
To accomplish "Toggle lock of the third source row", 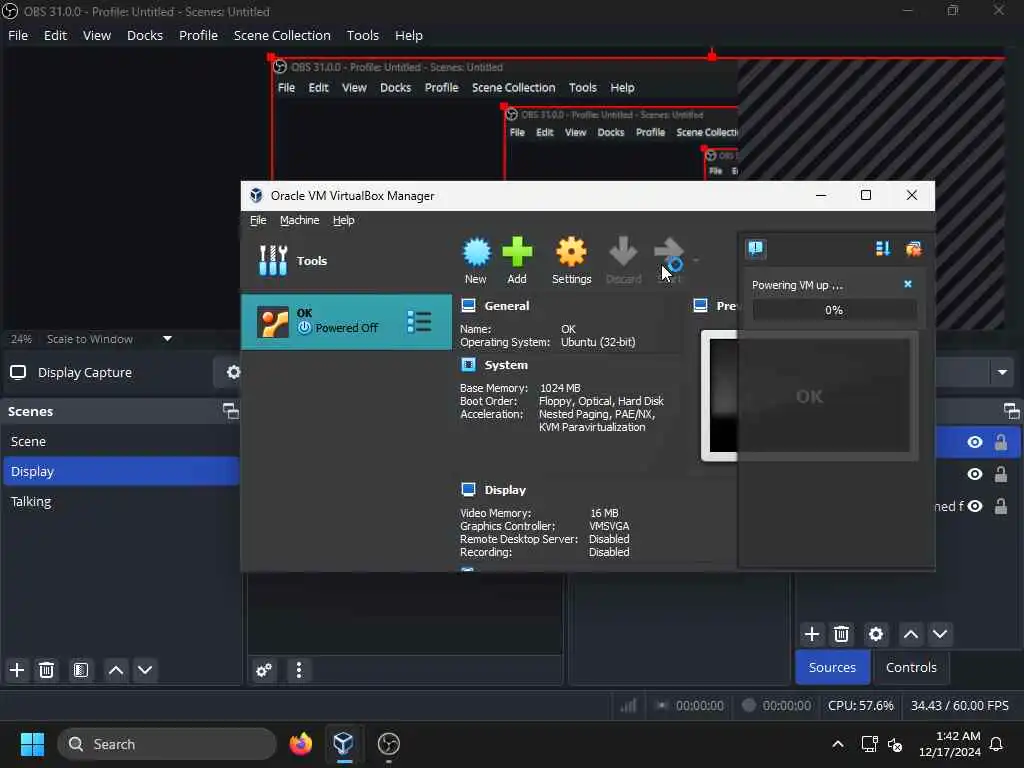I will coord(1000,506).
